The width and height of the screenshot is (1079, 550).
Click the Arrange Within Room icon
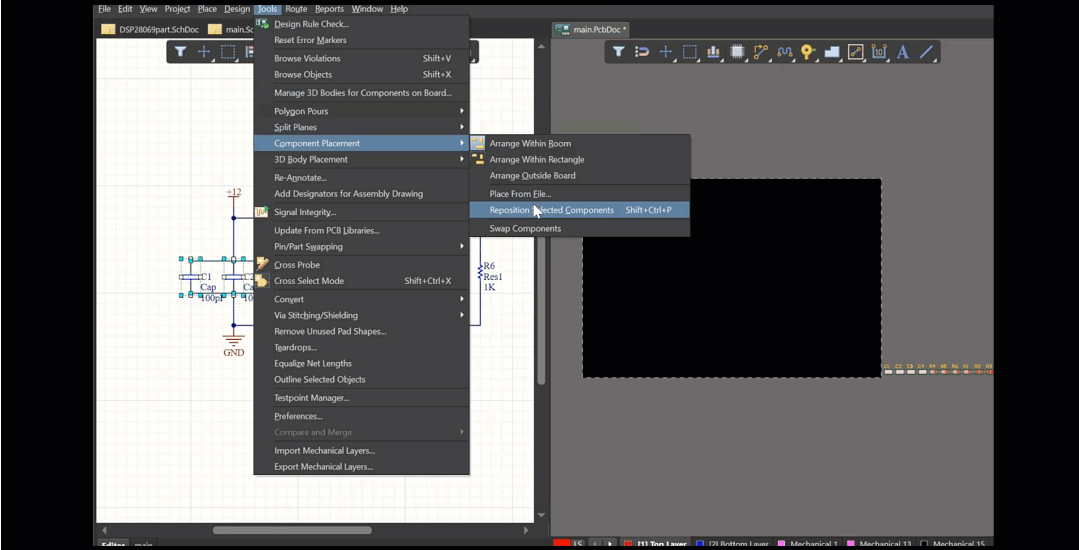pos(478,143)
